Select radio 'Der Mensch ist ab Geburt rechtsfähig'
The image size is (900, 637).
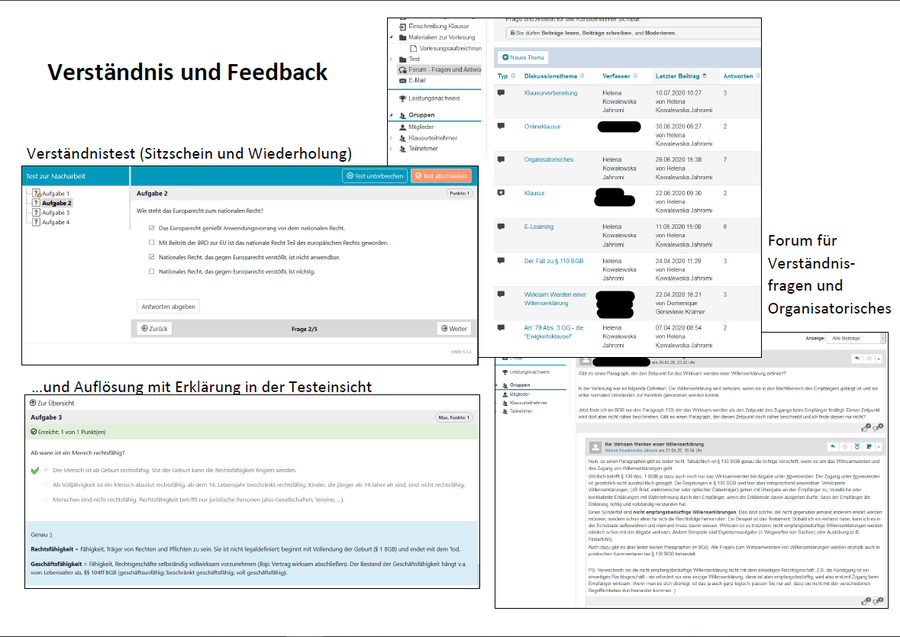pyautogui.click(x=46, y=470)
